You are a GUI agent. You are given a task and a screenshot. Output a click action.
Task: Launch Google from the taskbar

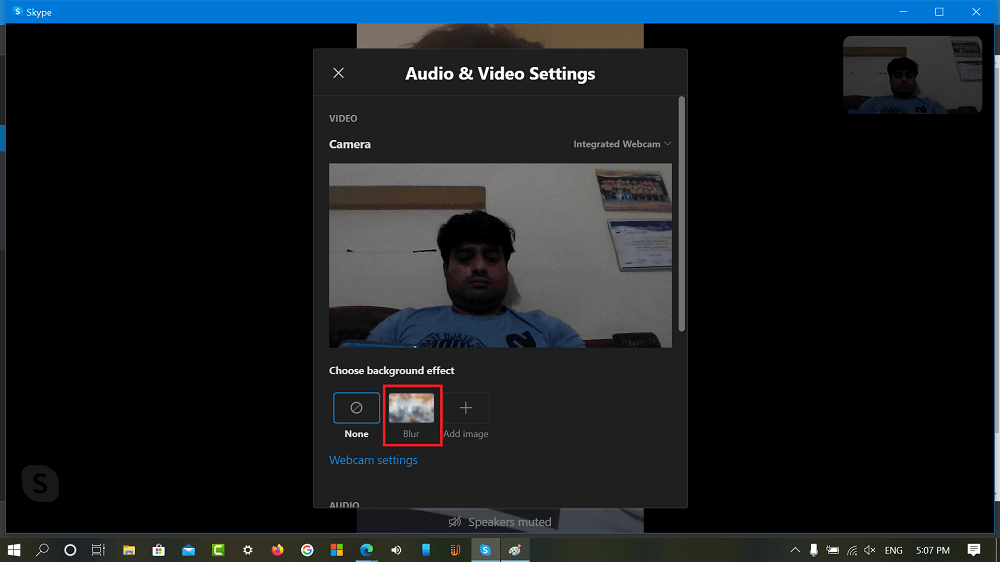coord(307,550)
